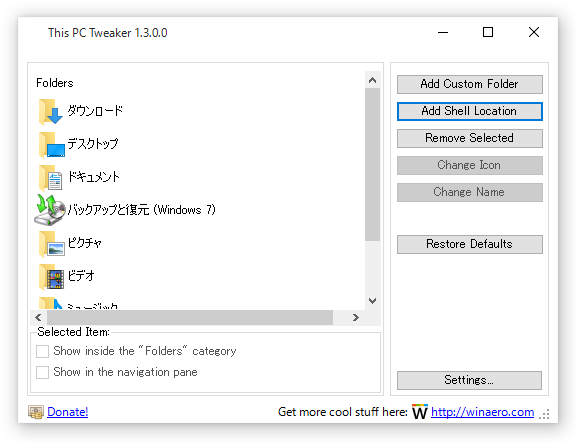This screenshot has height=443, width=577.
Task: Click the Change Name button
Action: (x=470, y=192)
